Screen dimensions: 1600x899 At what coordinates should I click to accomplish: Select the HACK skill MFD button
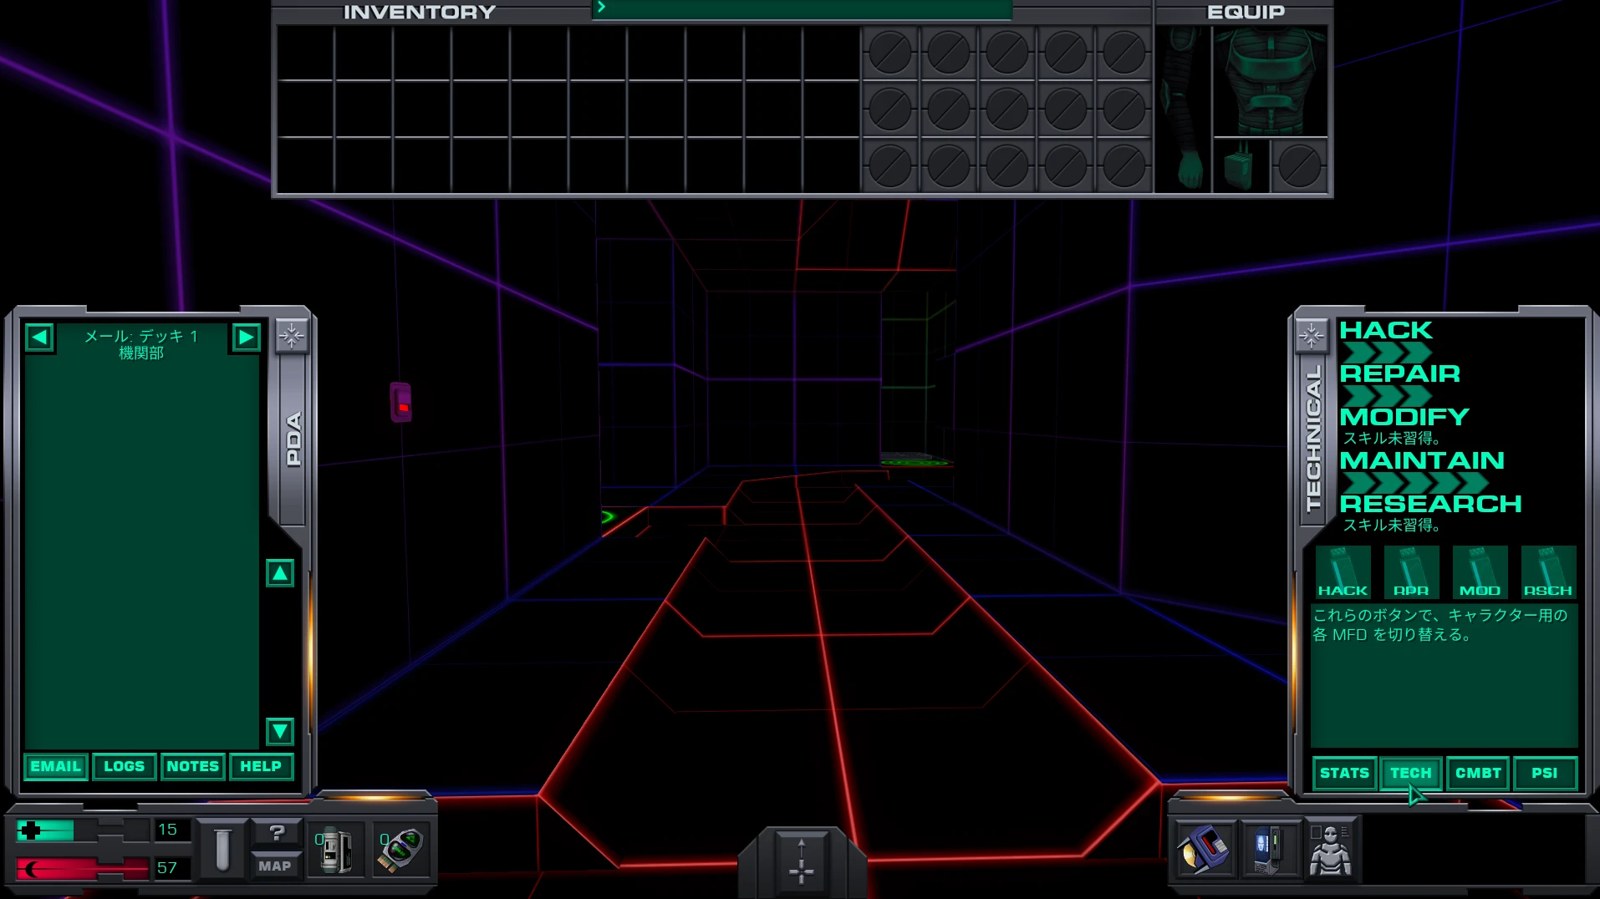(x=1342, y=572)
